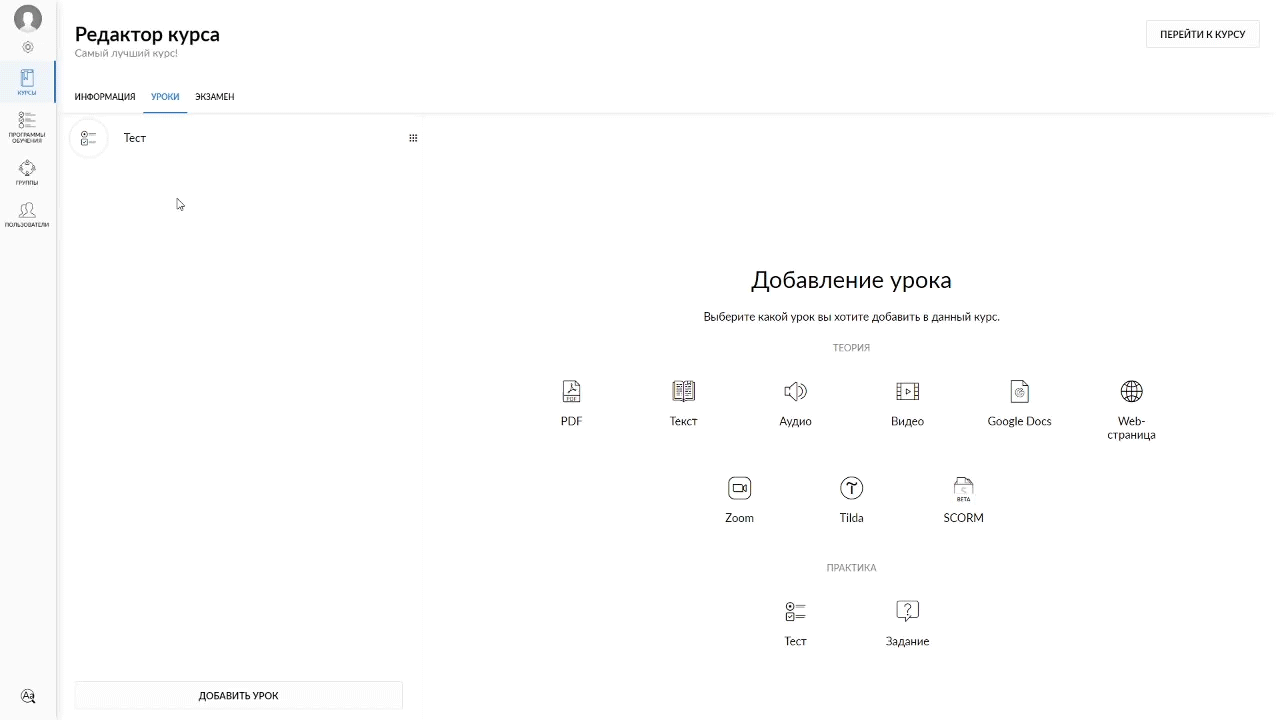This screenshot has width=1280, height=720.
Task: Click the Редактор курса heading
Action: point(147,34)
